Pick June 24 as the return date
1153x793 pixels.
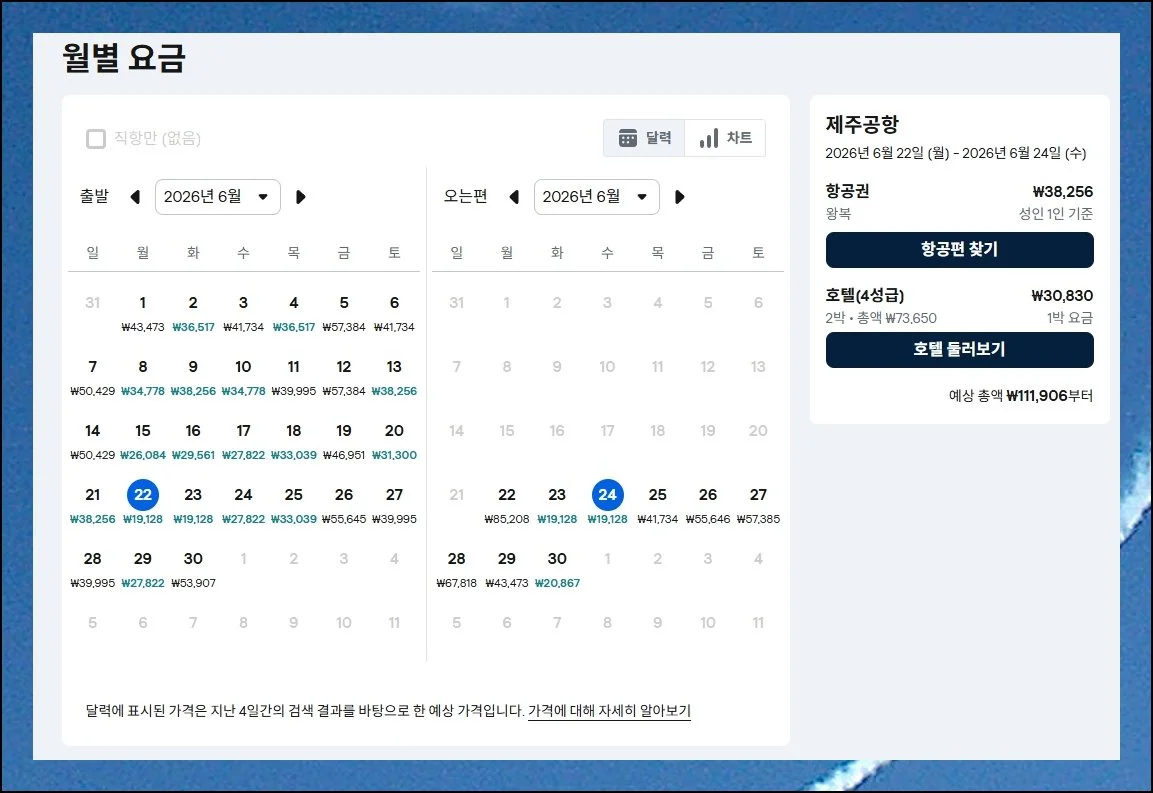click(x=607, y=494)
